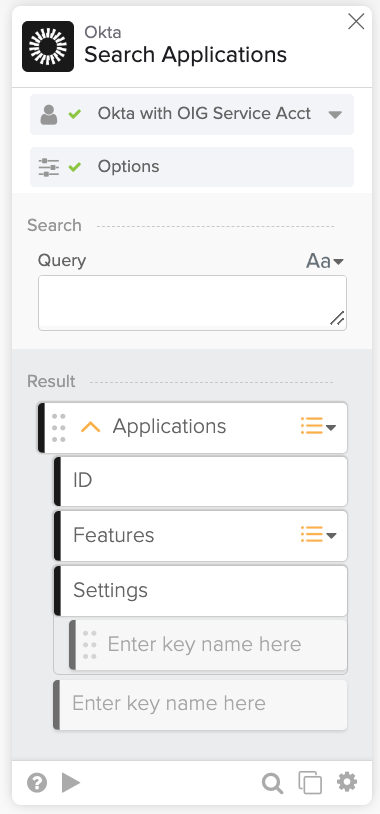Select the ID output field
The height and width of the screenshot is (814, 380).
(200, 481)
